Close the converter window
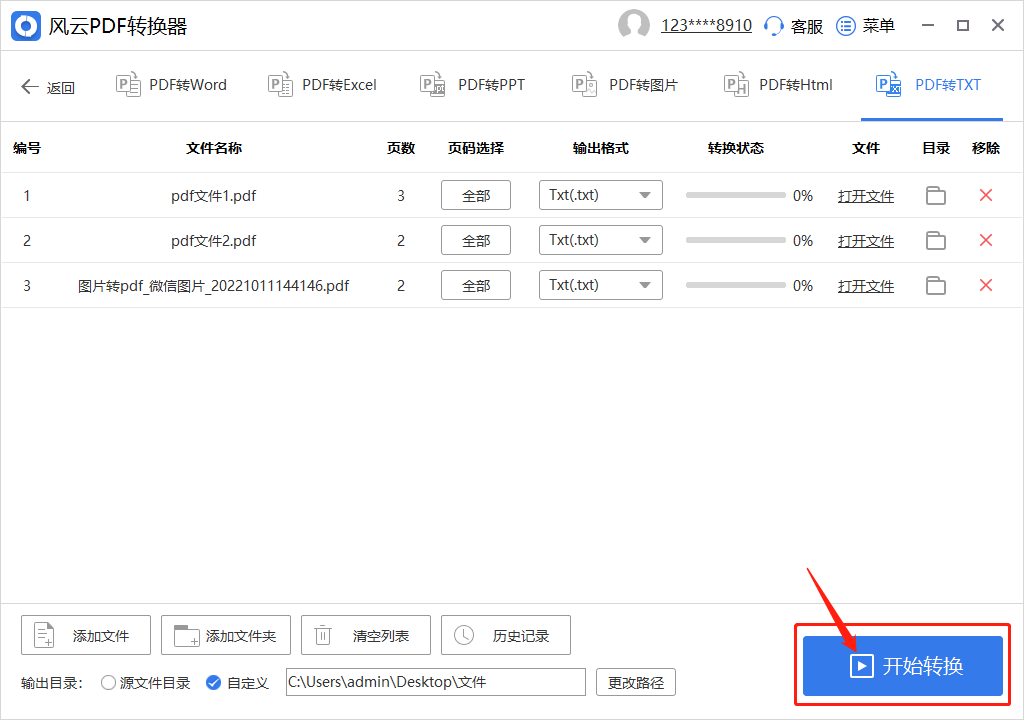This screenshot has width=1024, height=720. tap(998, 25)
